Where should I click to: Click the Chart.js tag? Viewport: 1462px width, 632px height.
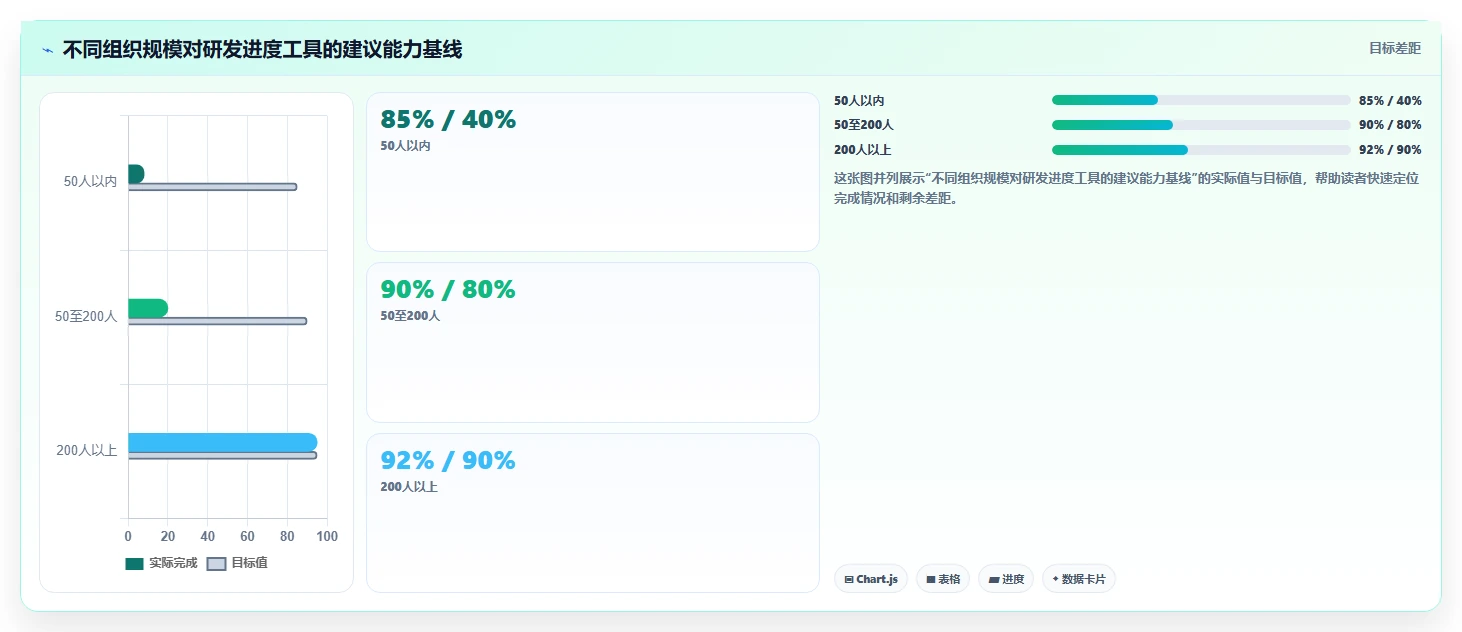point(871,579)
